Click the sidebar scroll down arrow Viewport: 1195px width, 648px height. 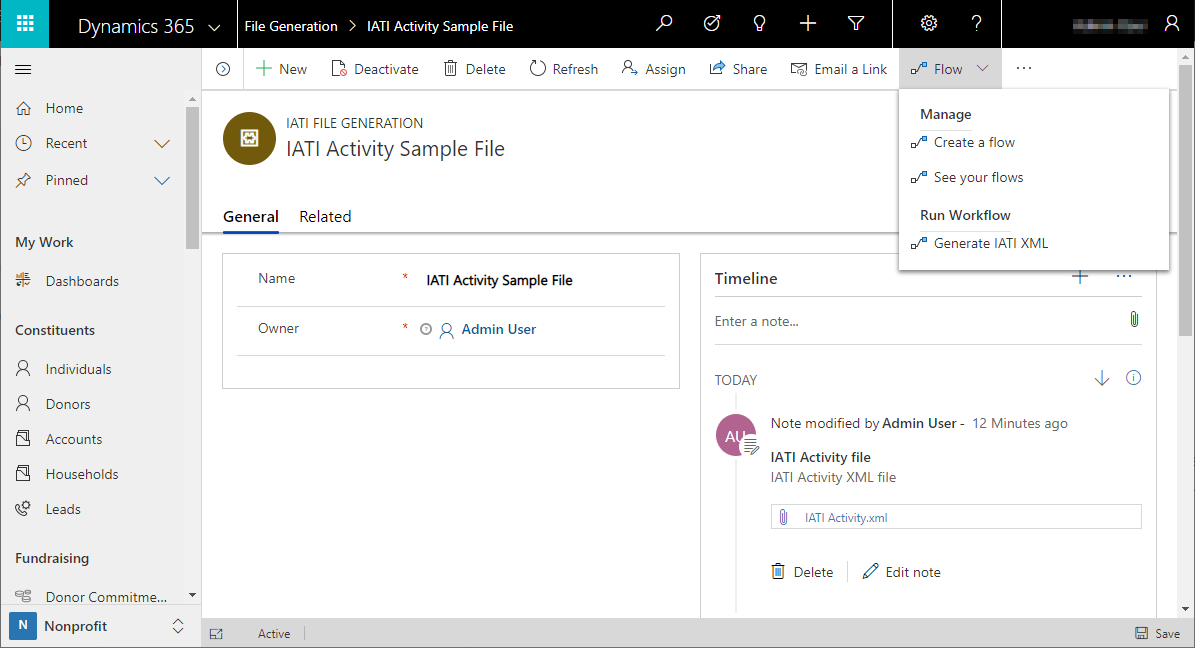[192, 595]
